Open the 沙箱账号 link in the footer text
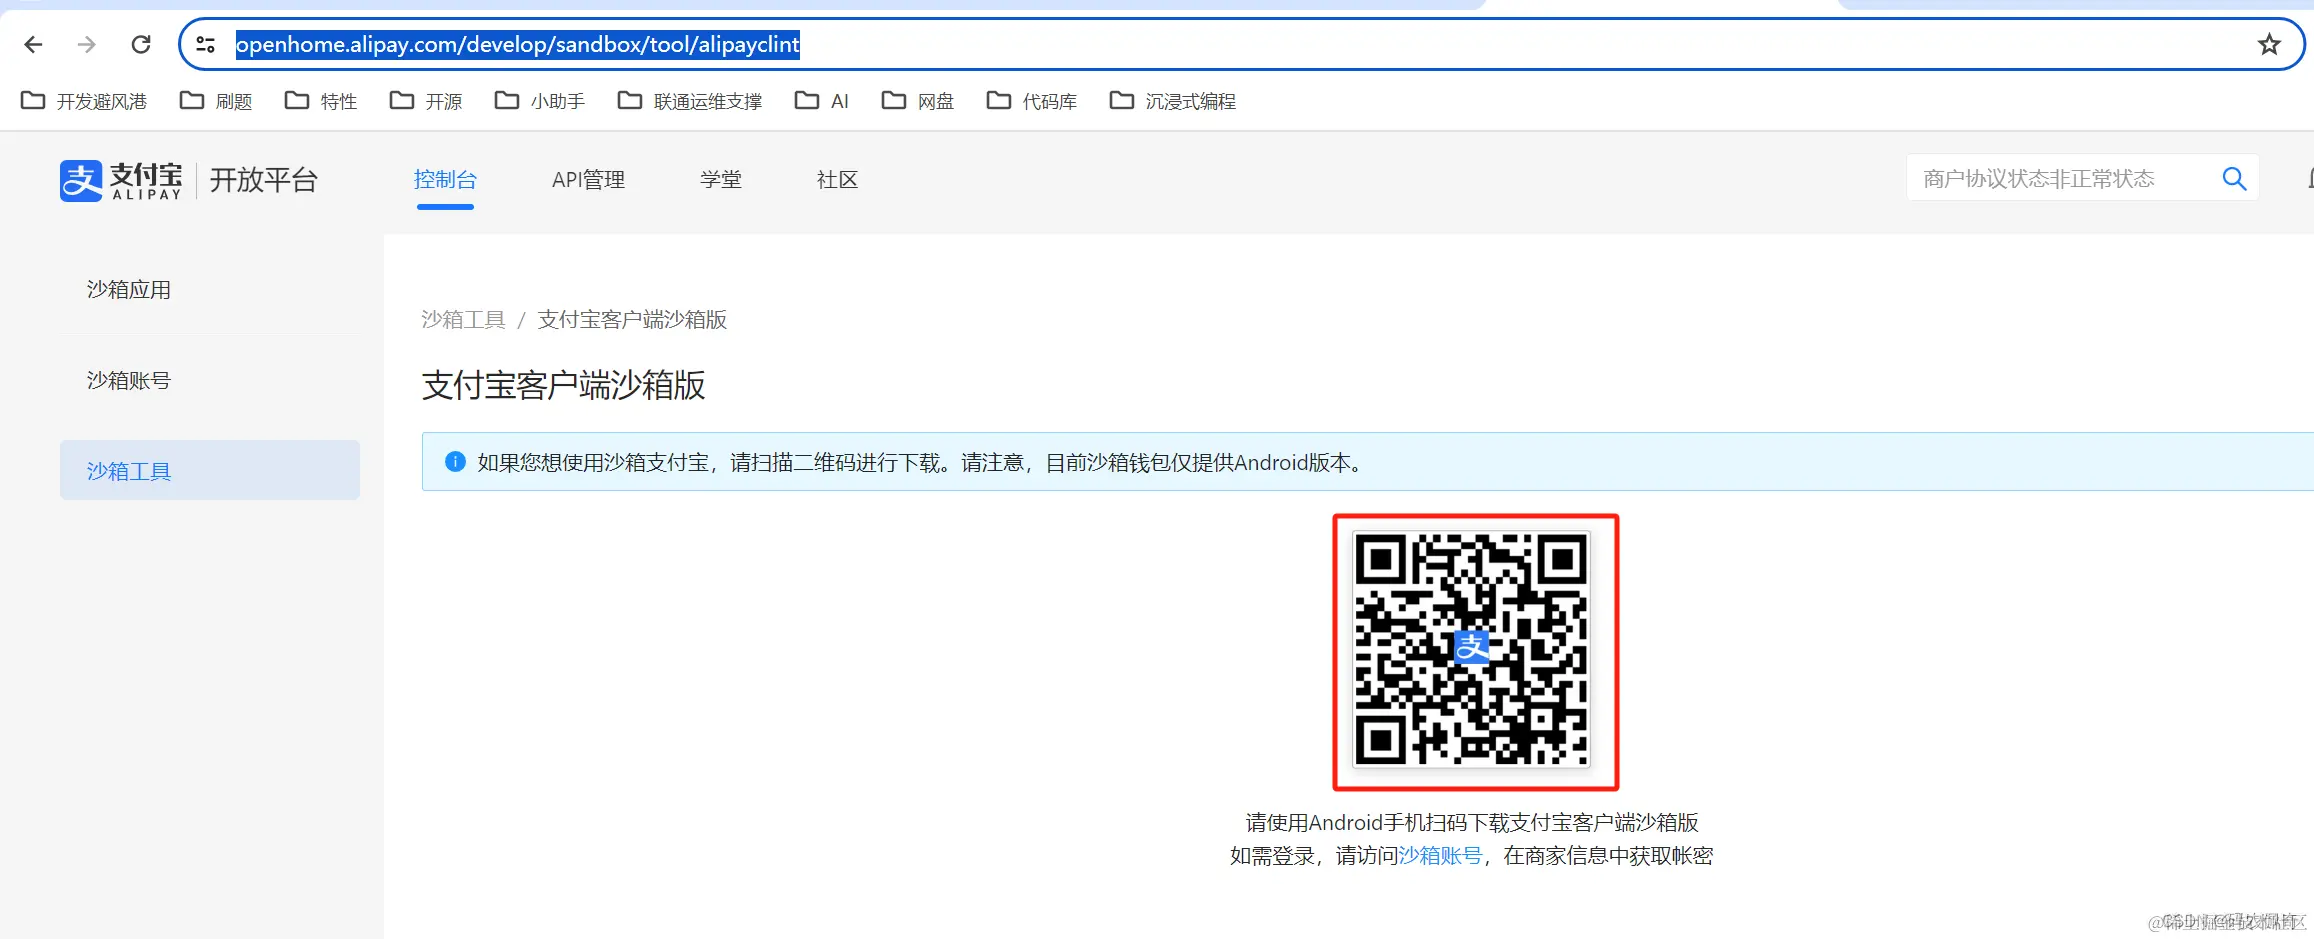The image size is (2314, 939). (x=1440, y=855)
